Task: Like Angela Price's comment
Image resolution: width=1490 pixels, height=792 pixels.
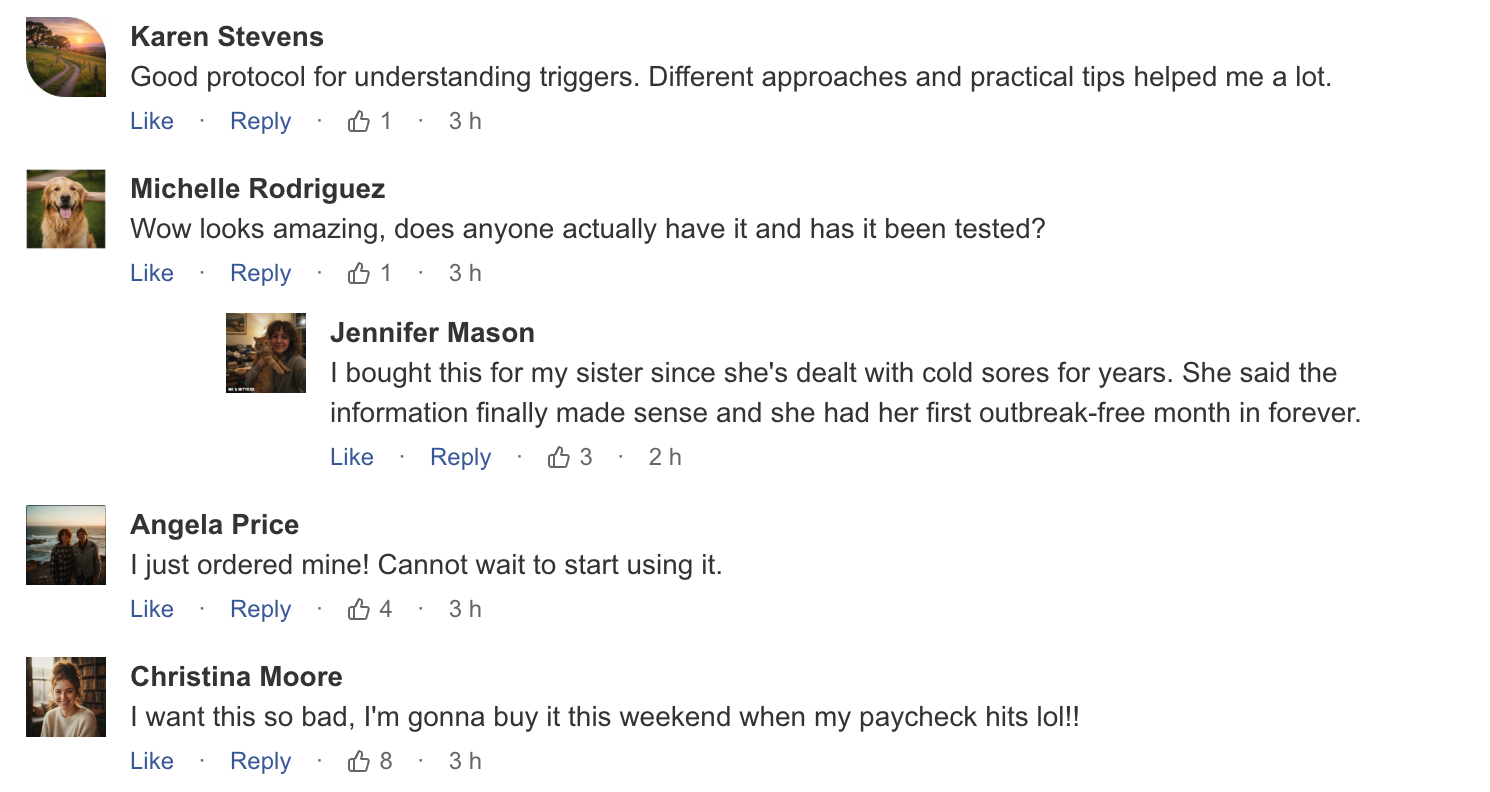Action: (152, 610)
